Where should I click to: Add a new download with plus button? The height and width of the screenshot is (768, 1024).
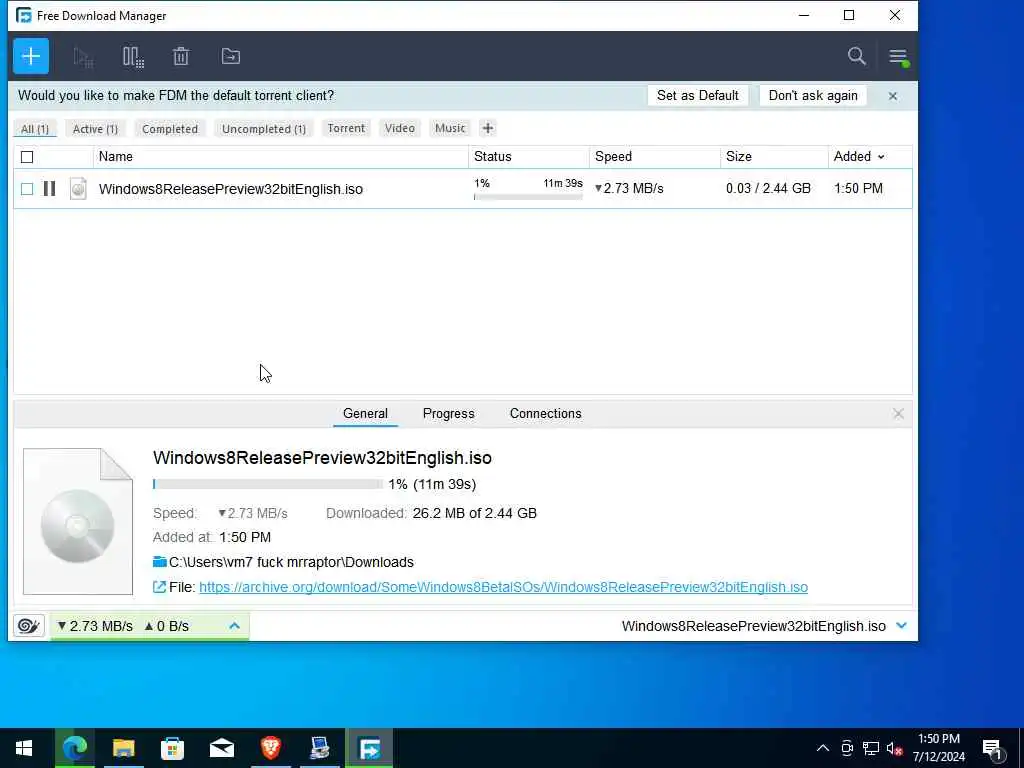[x=31, y=56]
